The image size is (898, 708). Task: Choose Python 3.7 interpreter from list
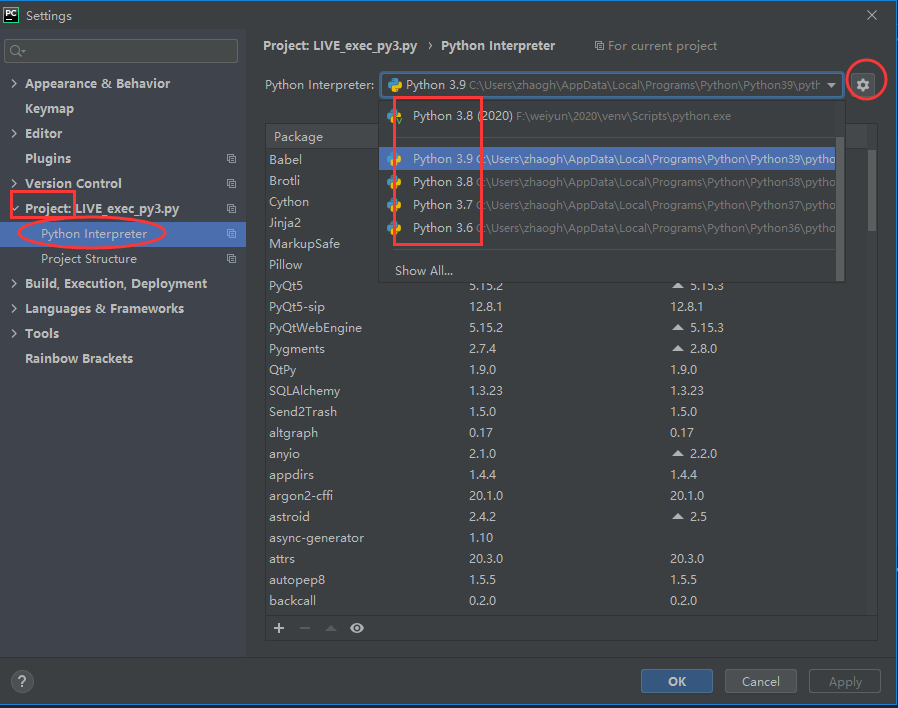(607, 205)
